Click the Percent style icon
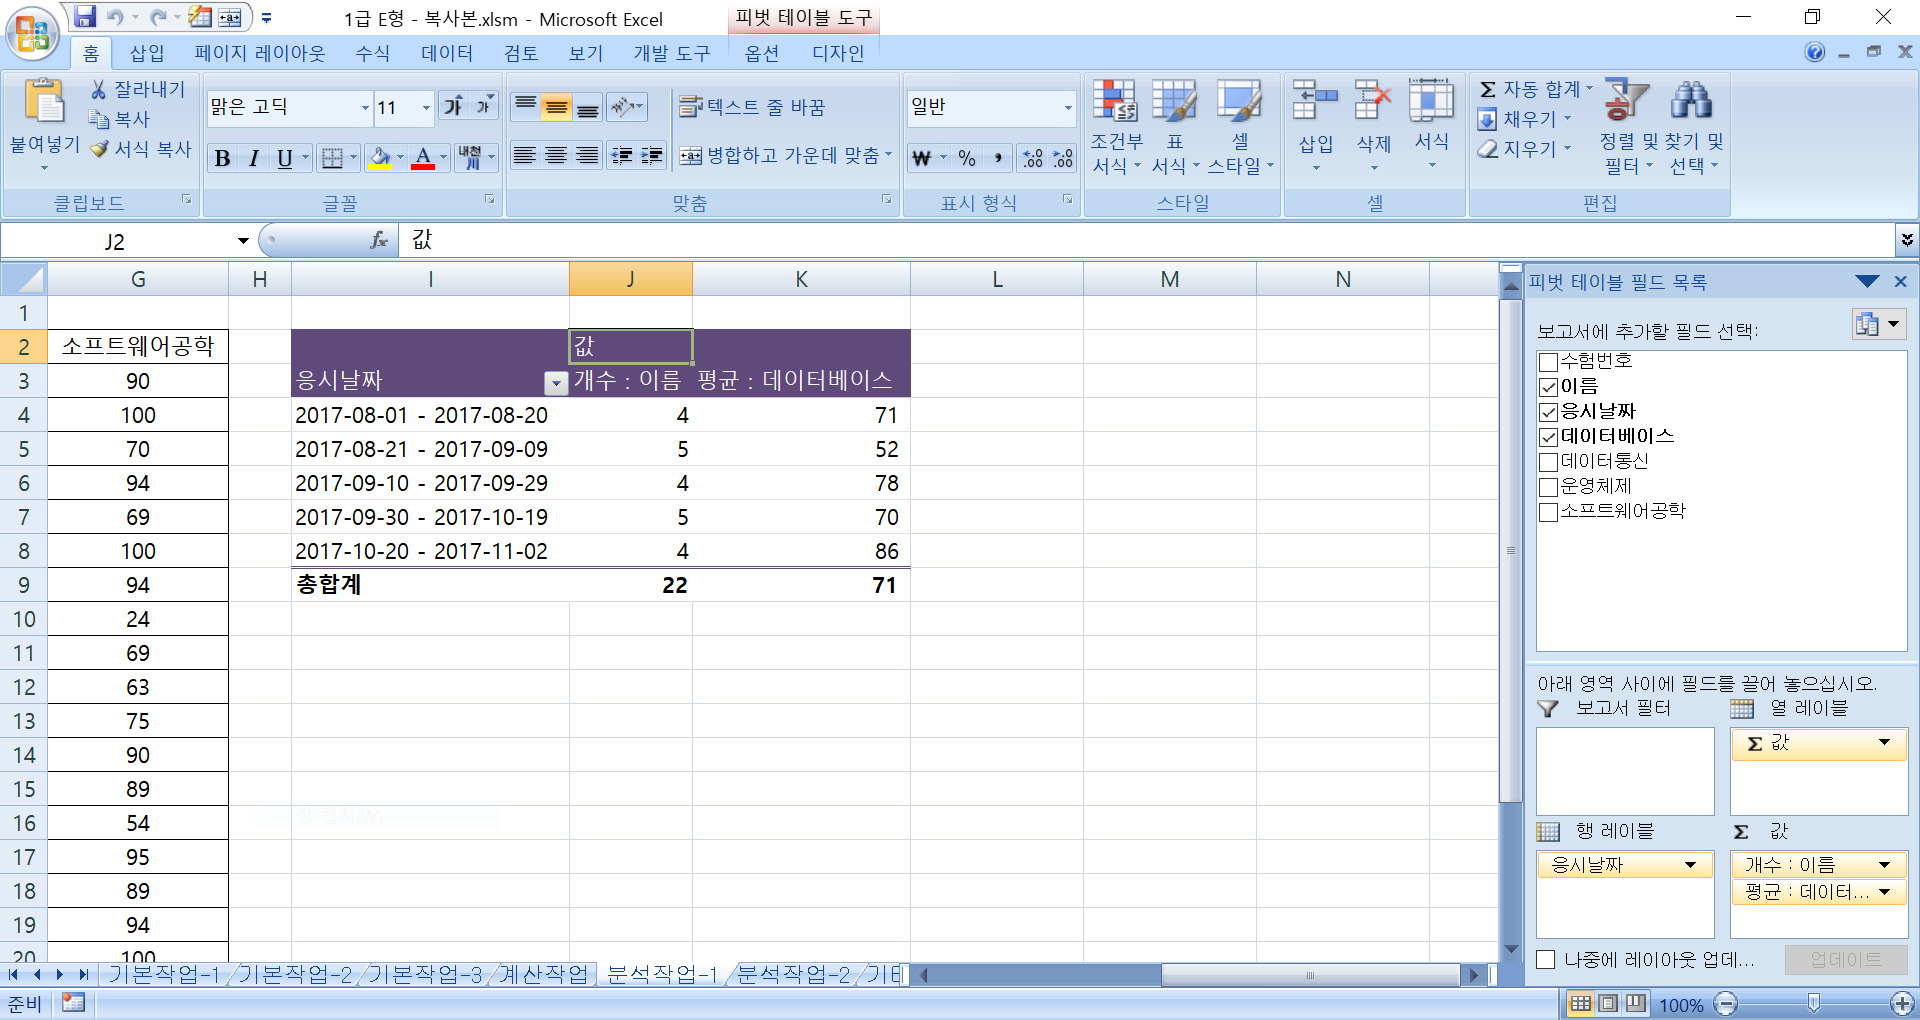 (x=966, y=158)
